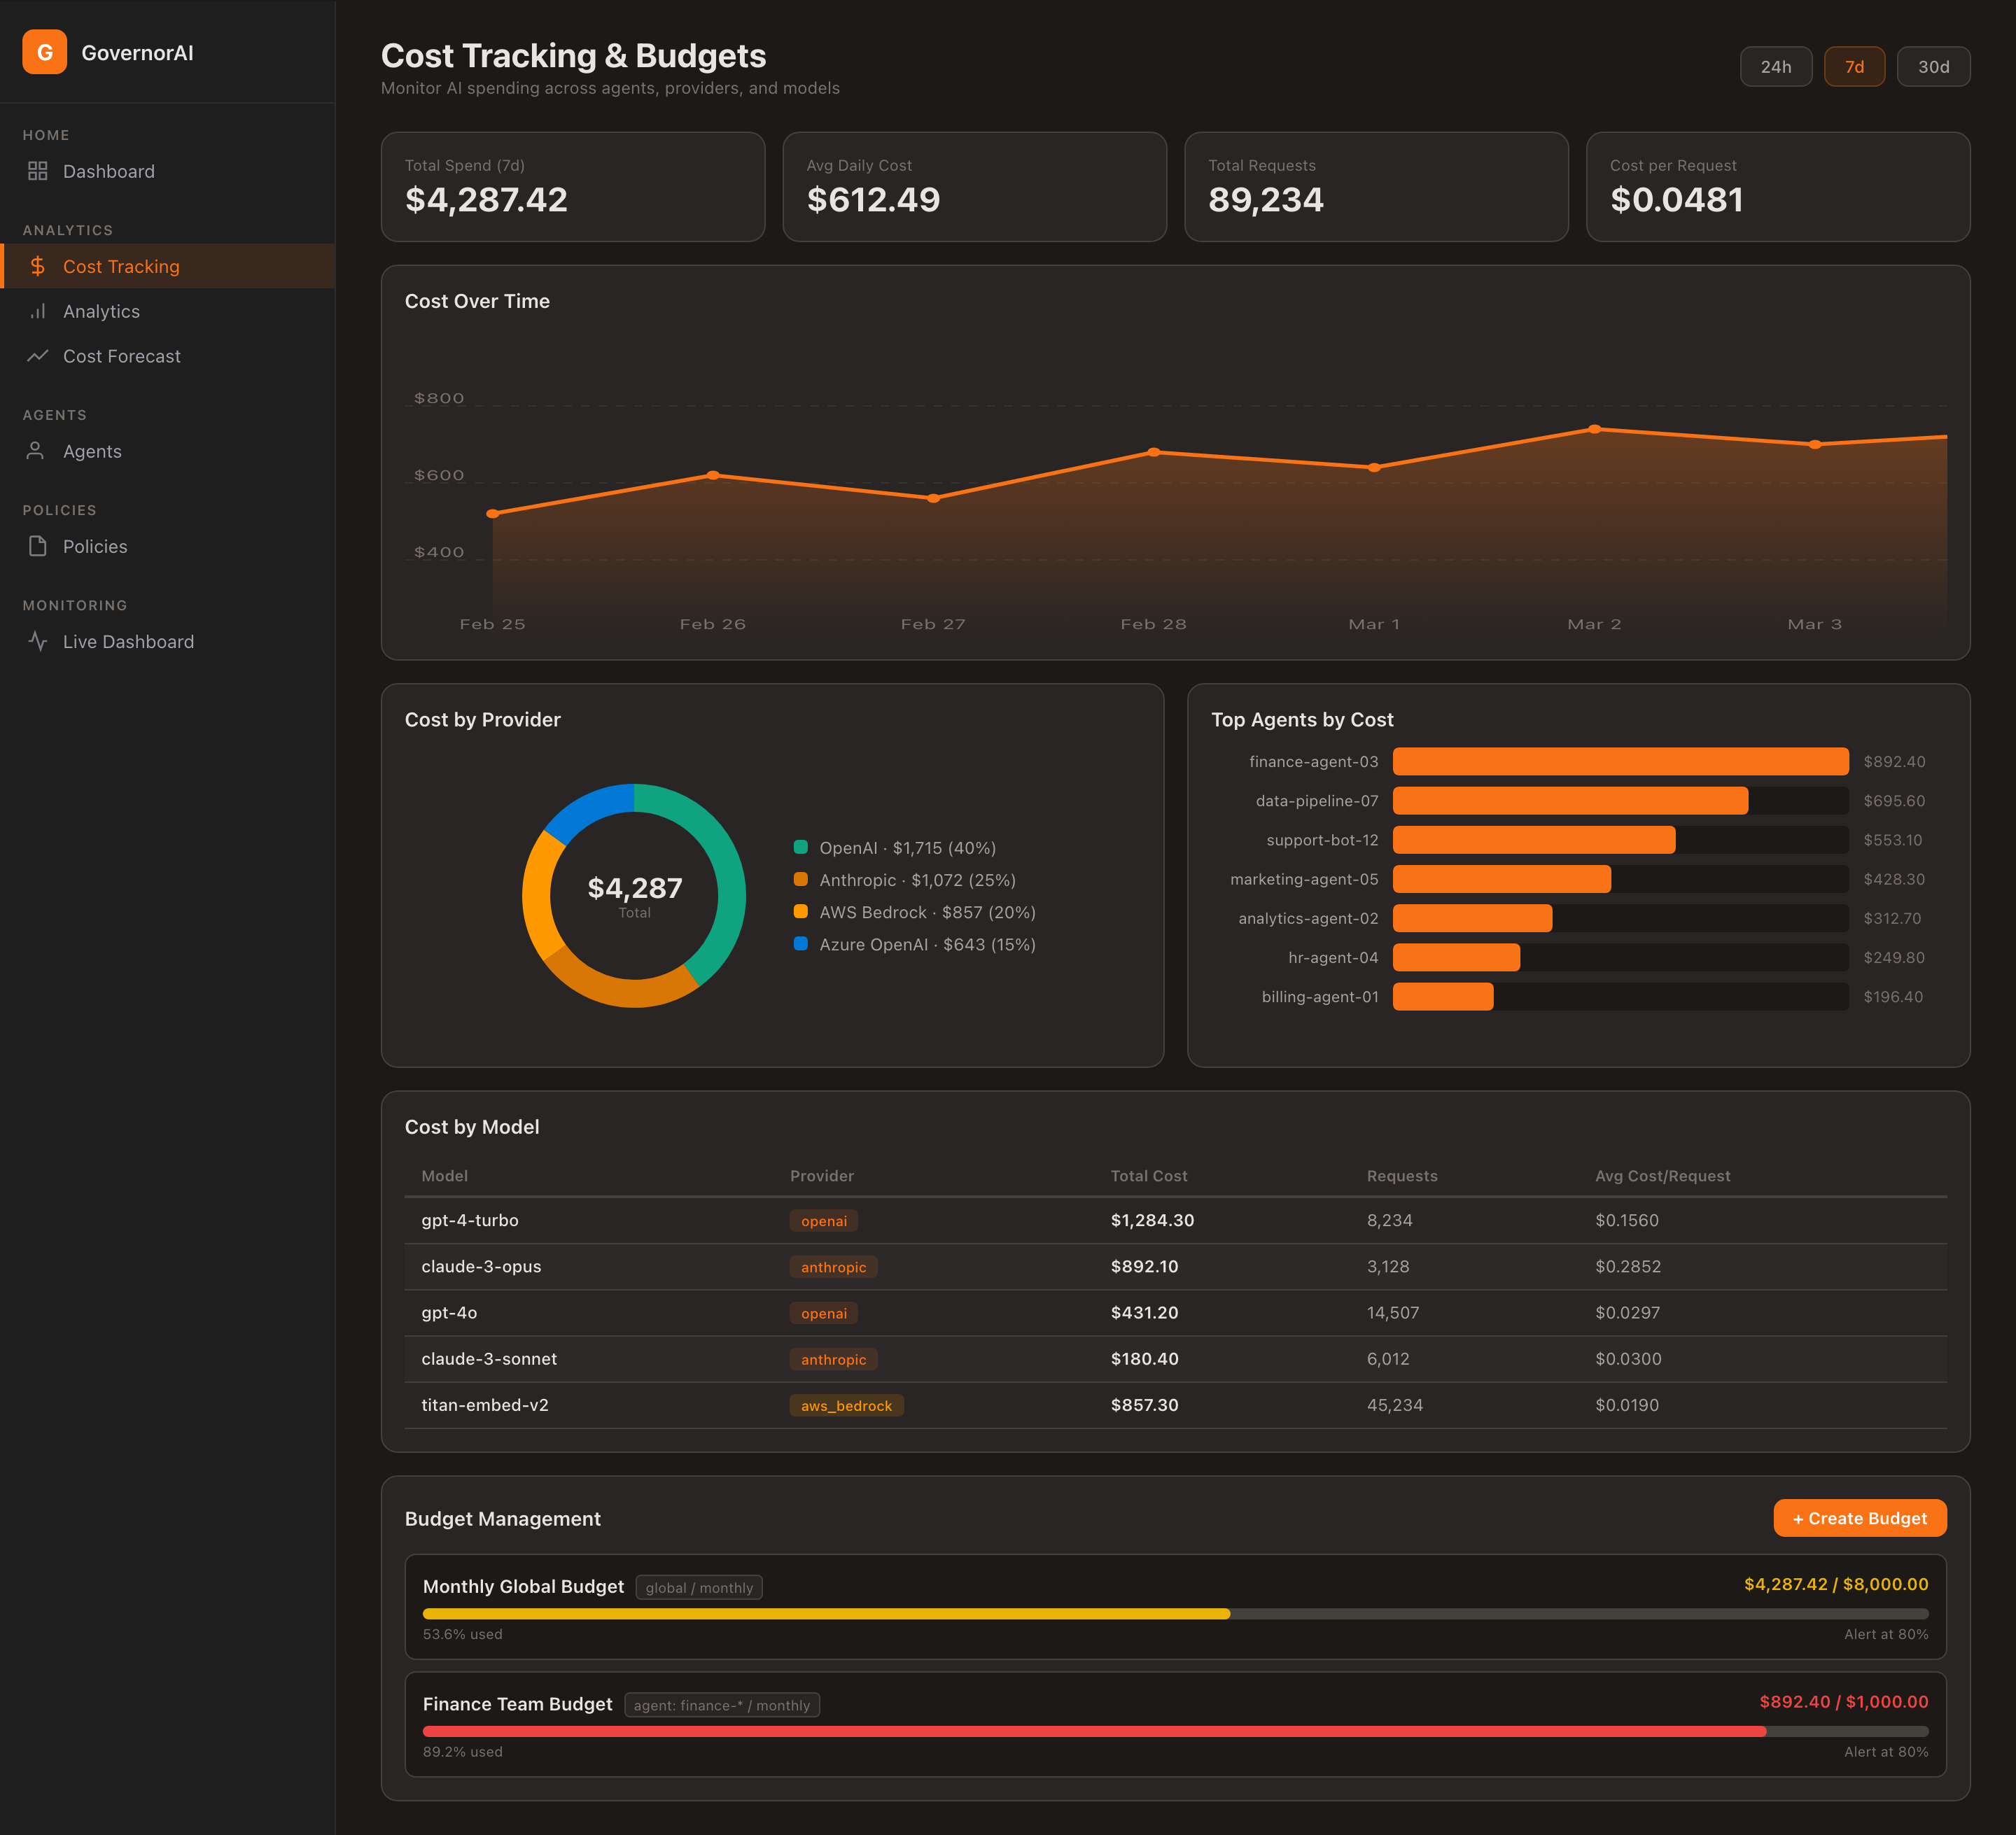Select the Analytics bar chart icon

(38, 311)
